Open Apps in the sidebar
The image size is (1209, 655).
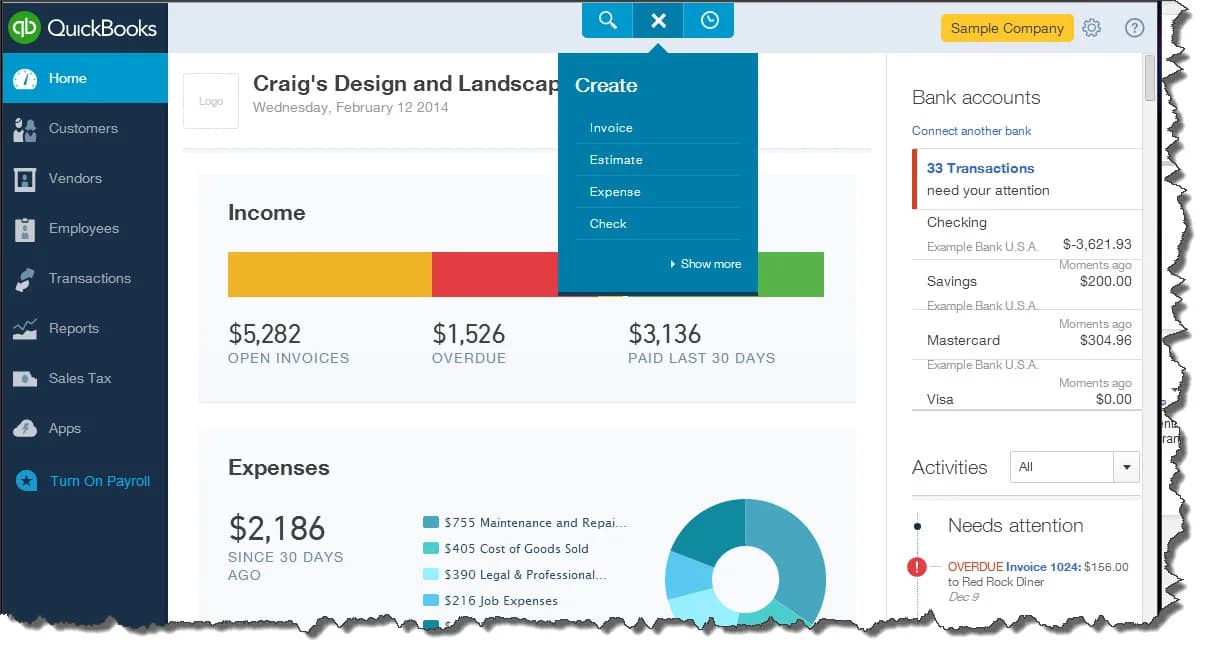click(85, 428)
